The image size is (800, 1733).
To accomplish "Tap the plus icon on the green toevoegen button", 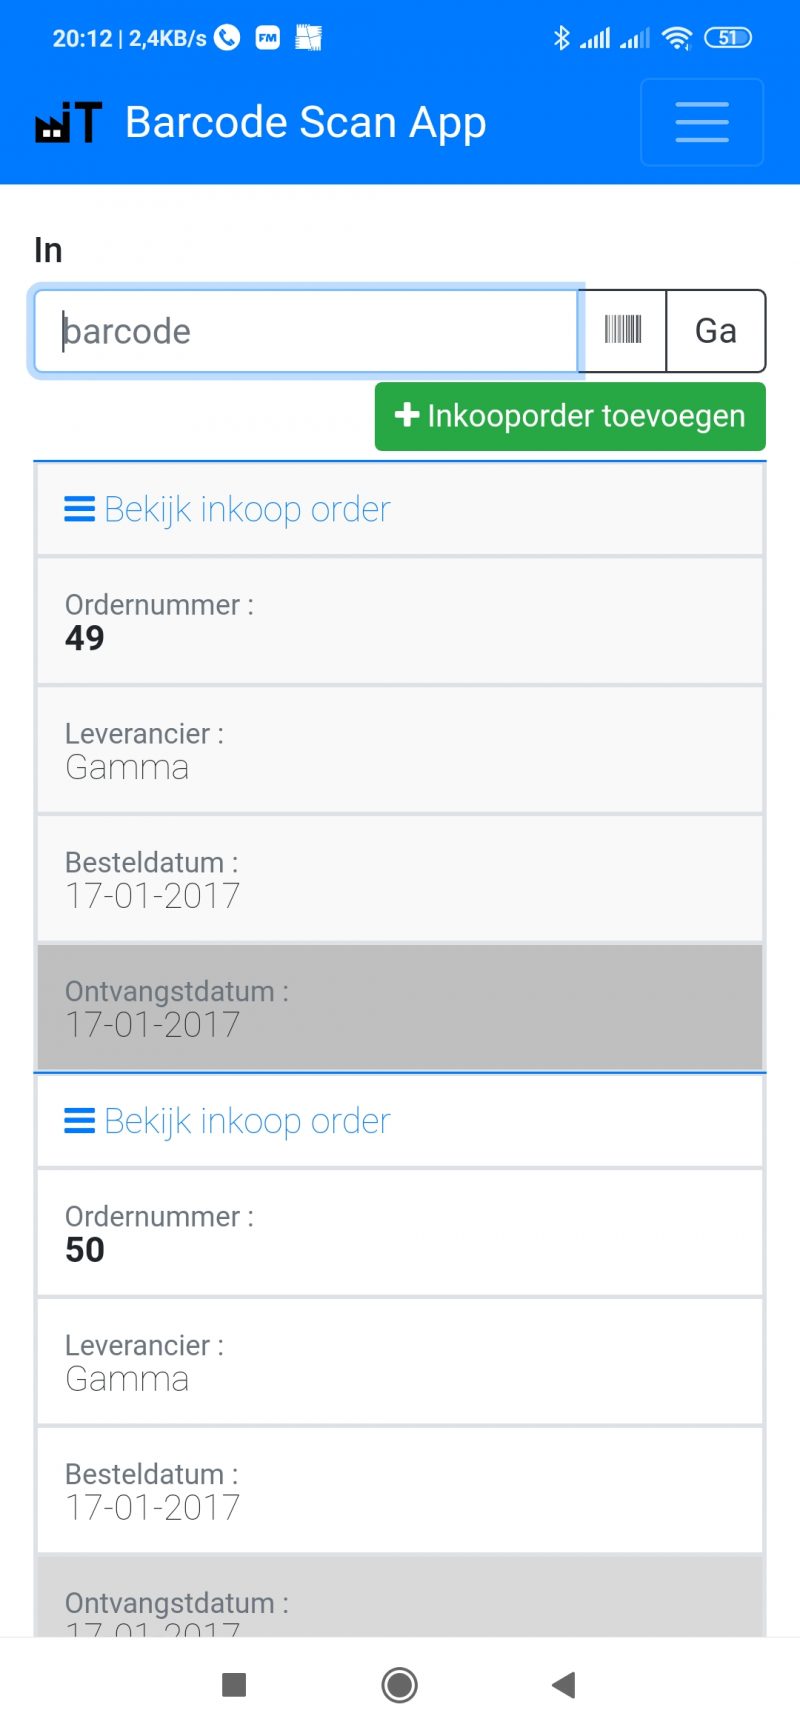I will 406,416.
